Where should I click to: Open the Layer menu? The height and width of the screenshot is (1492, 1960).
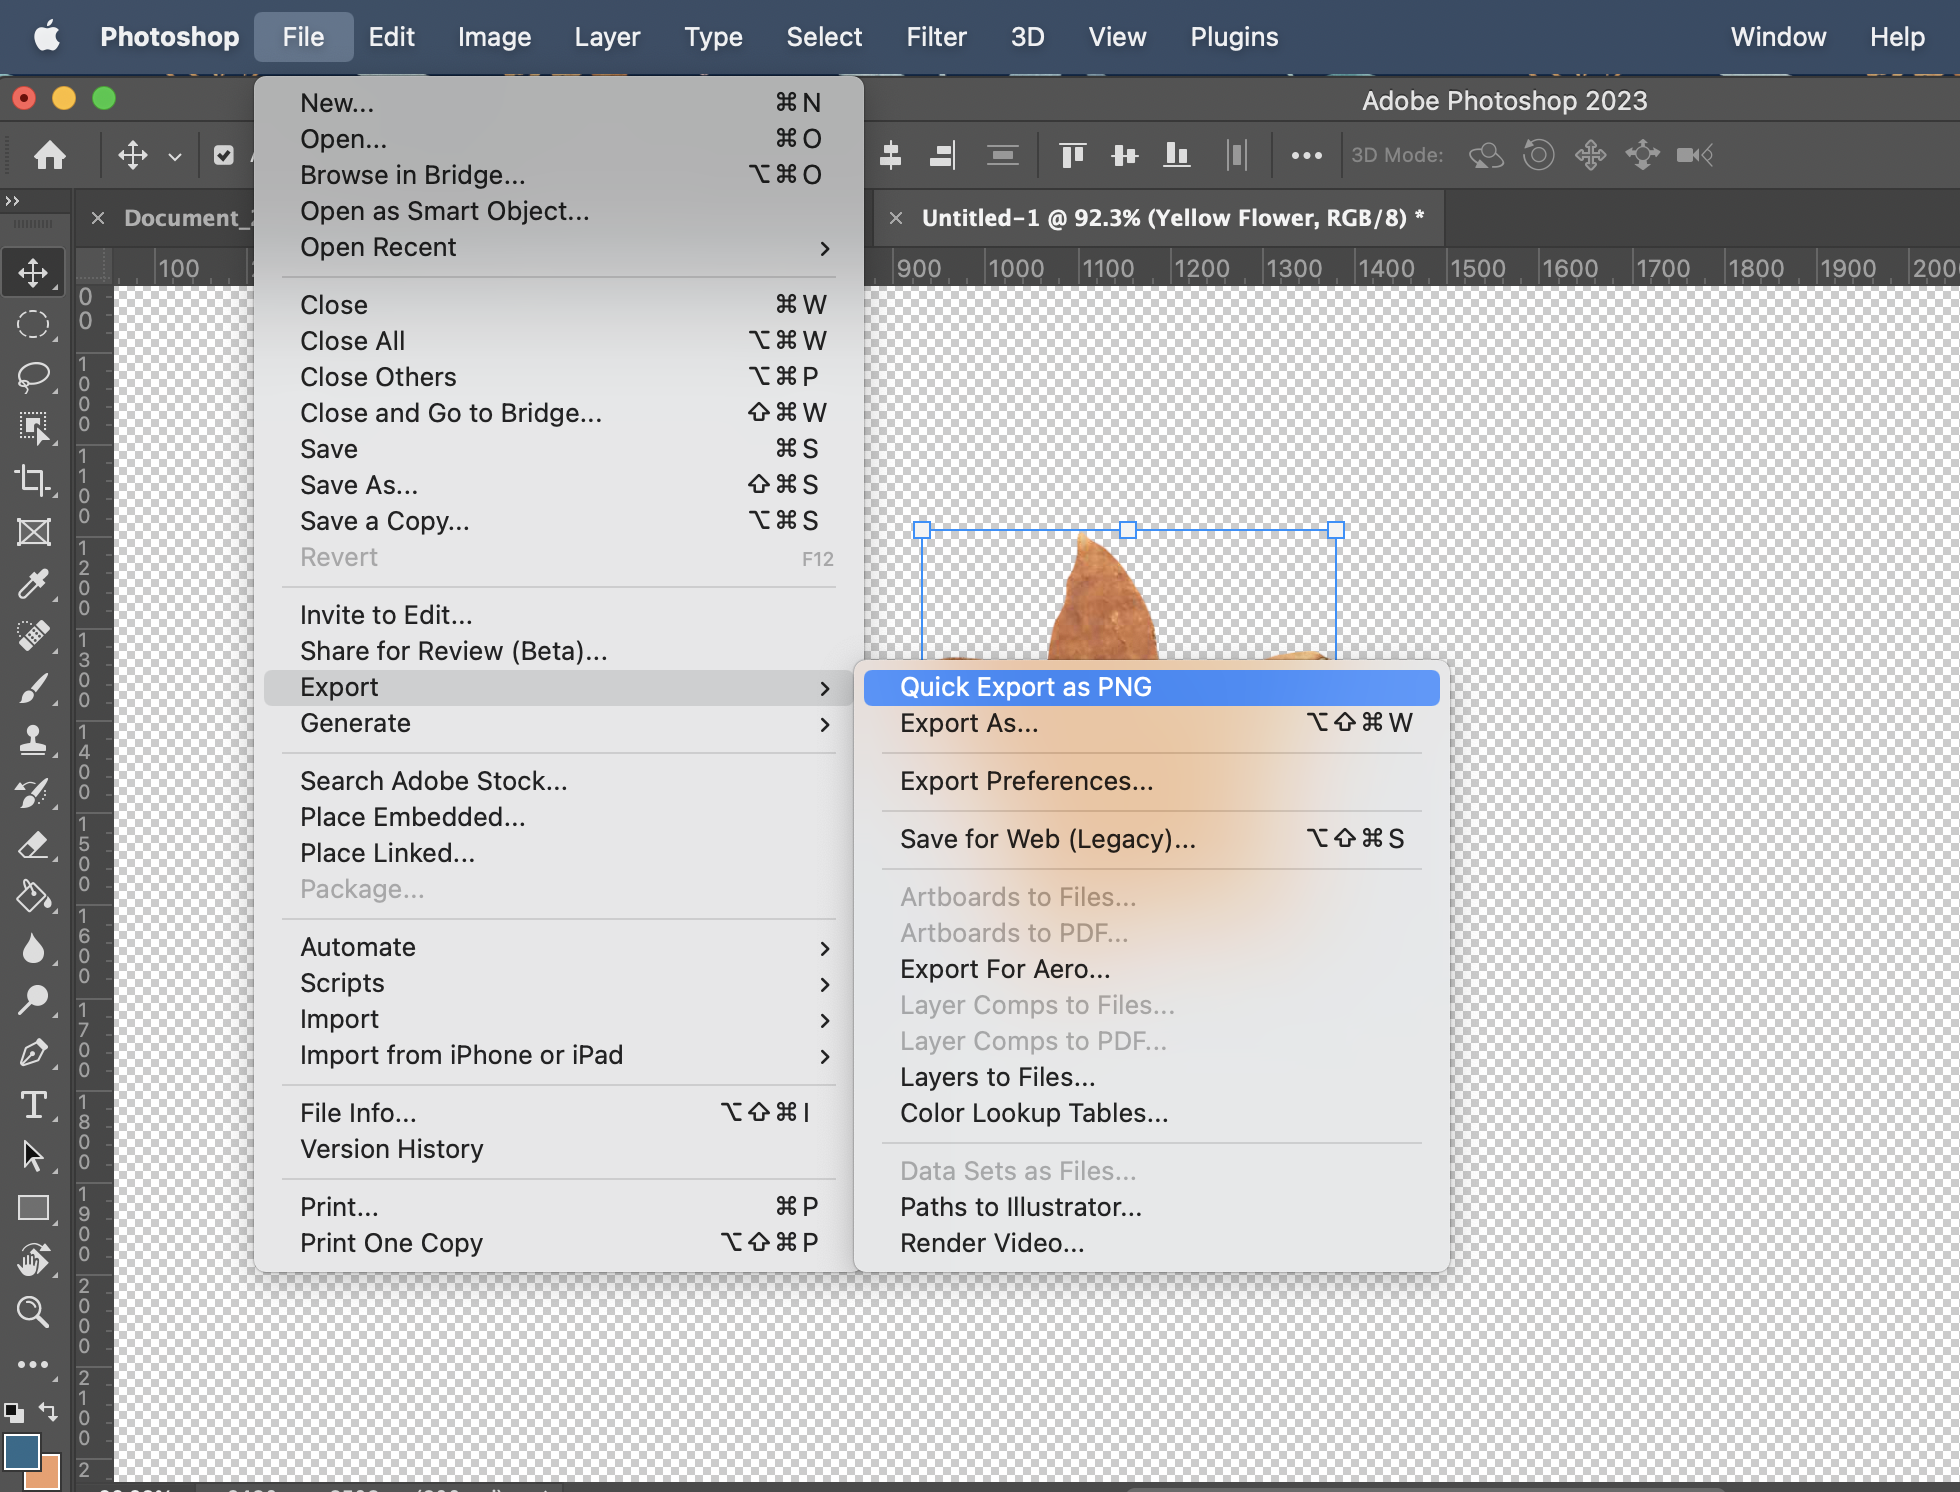click(606, 37)
